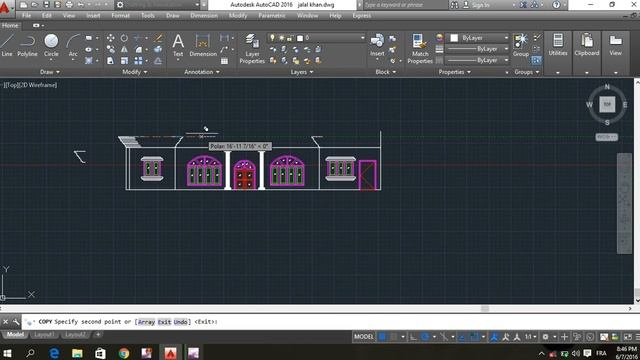640x360 pixels.
Task: Activate the Scale tool in Modify panel
Action: pos(124,61)
